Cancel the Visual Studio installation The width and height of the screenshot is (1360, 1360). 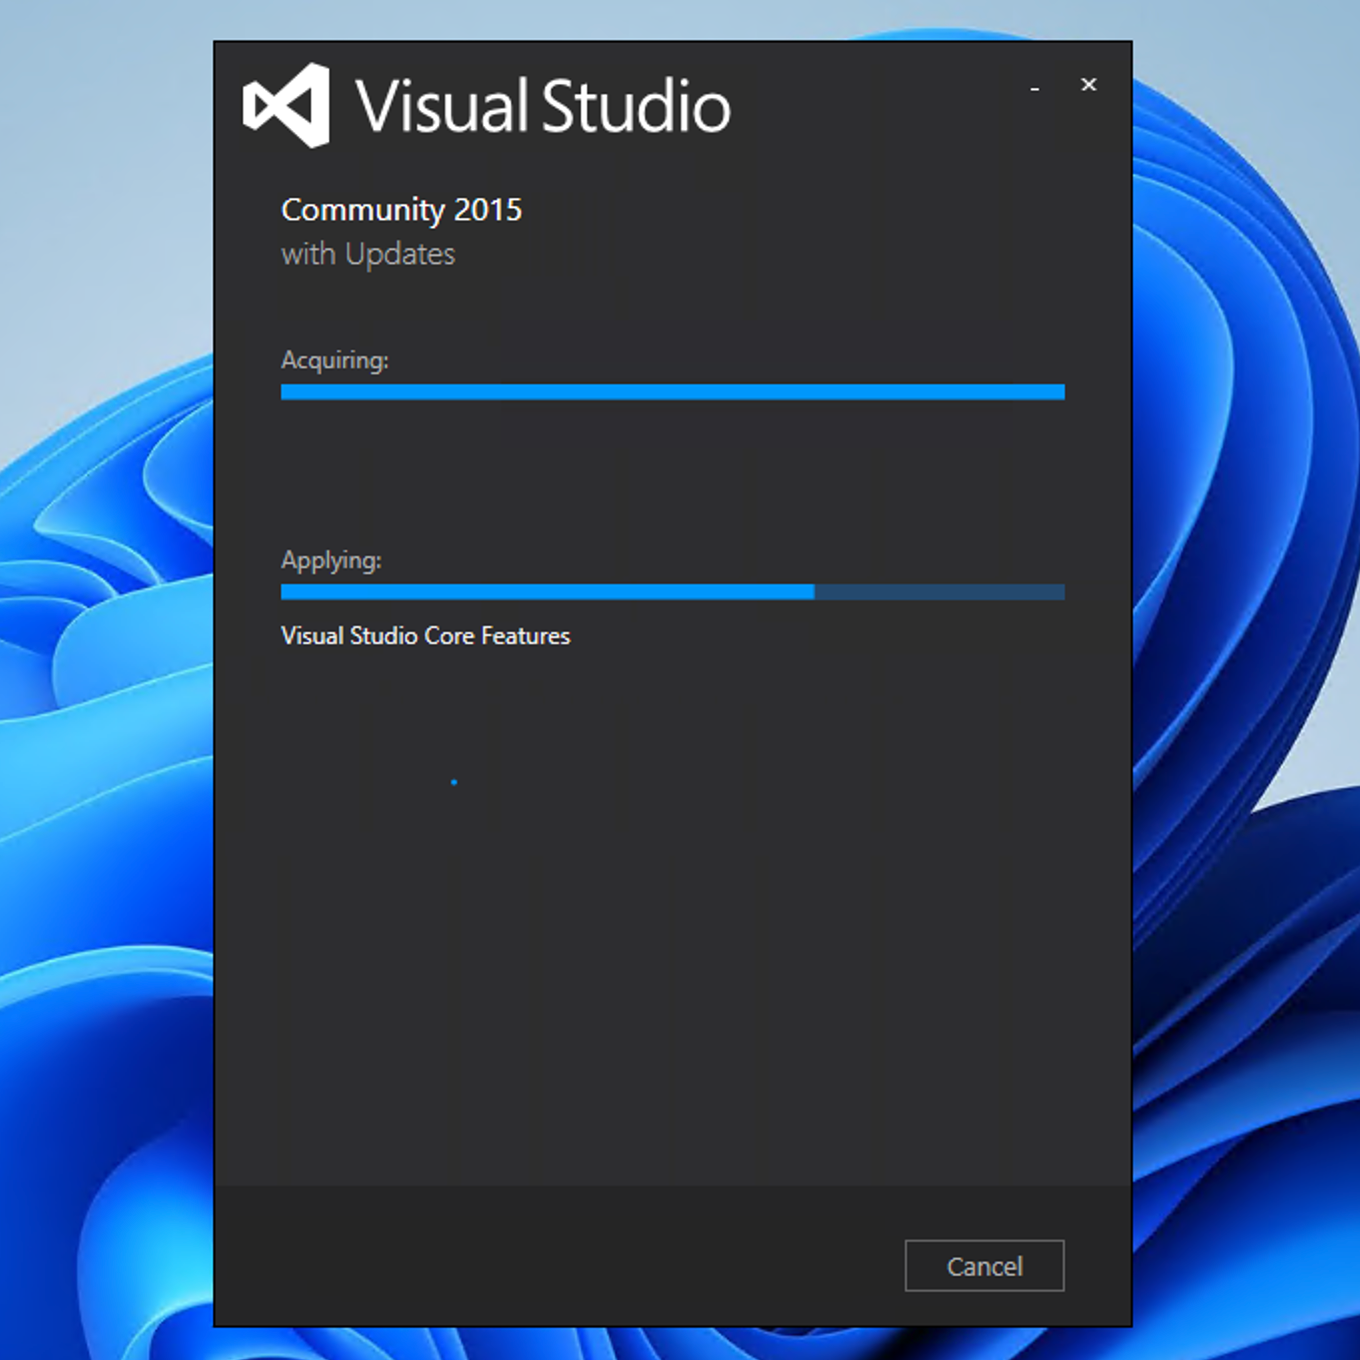coord(984,1266)
